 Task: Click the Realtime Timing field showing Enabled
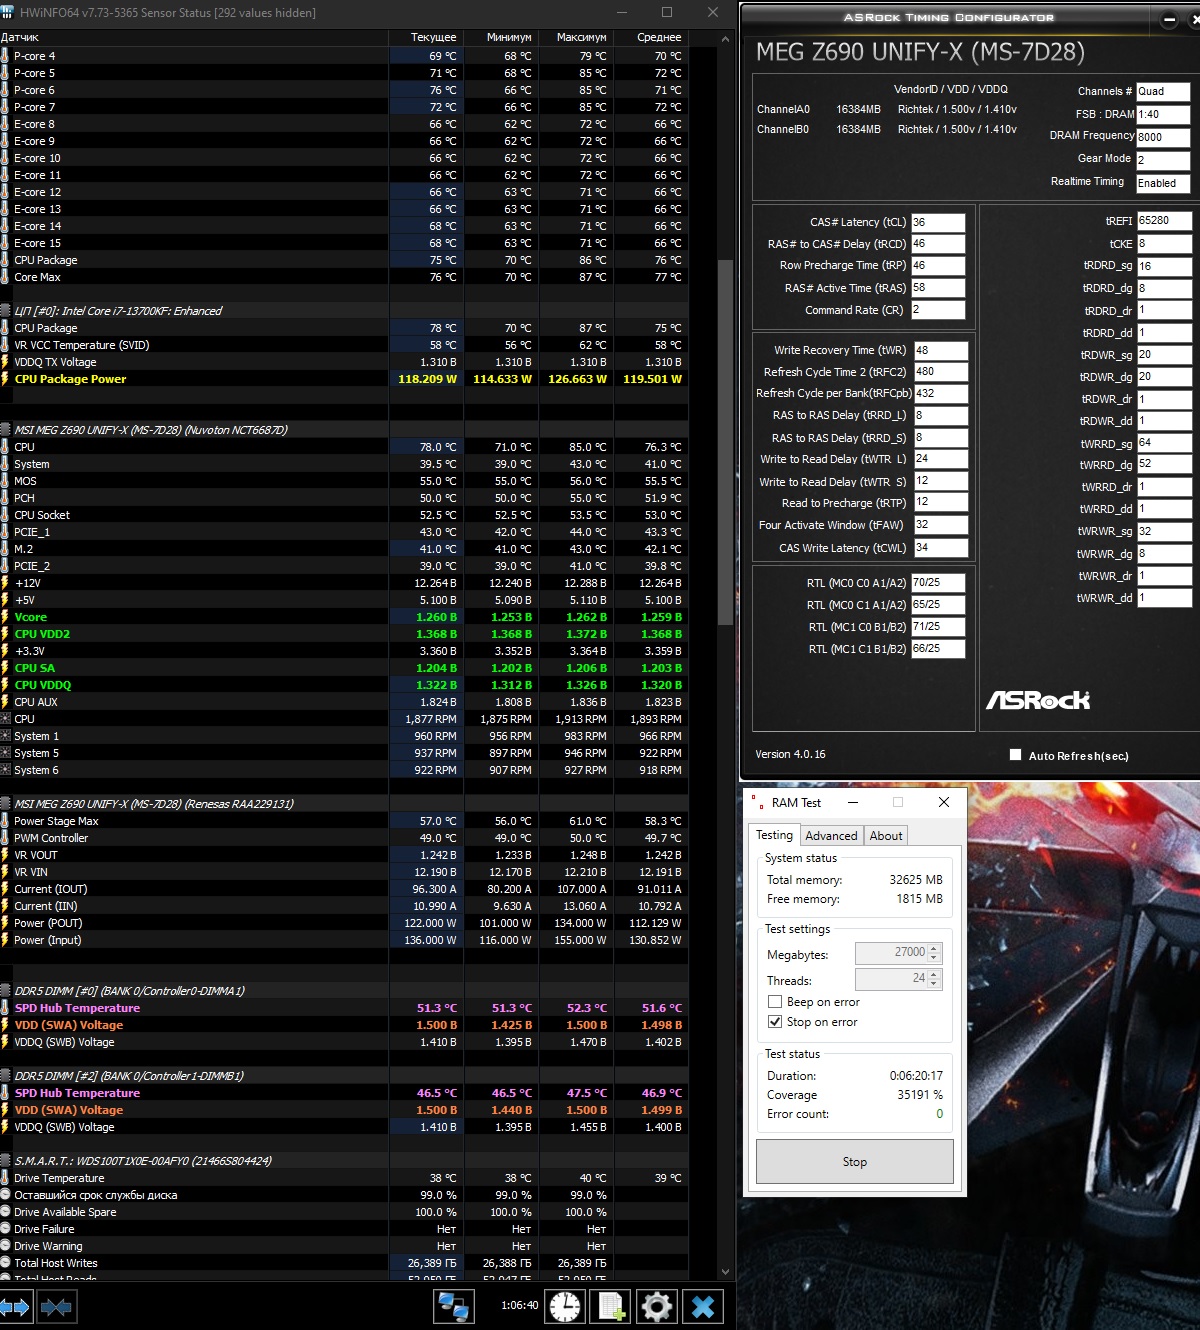(x=1163, y=183)
